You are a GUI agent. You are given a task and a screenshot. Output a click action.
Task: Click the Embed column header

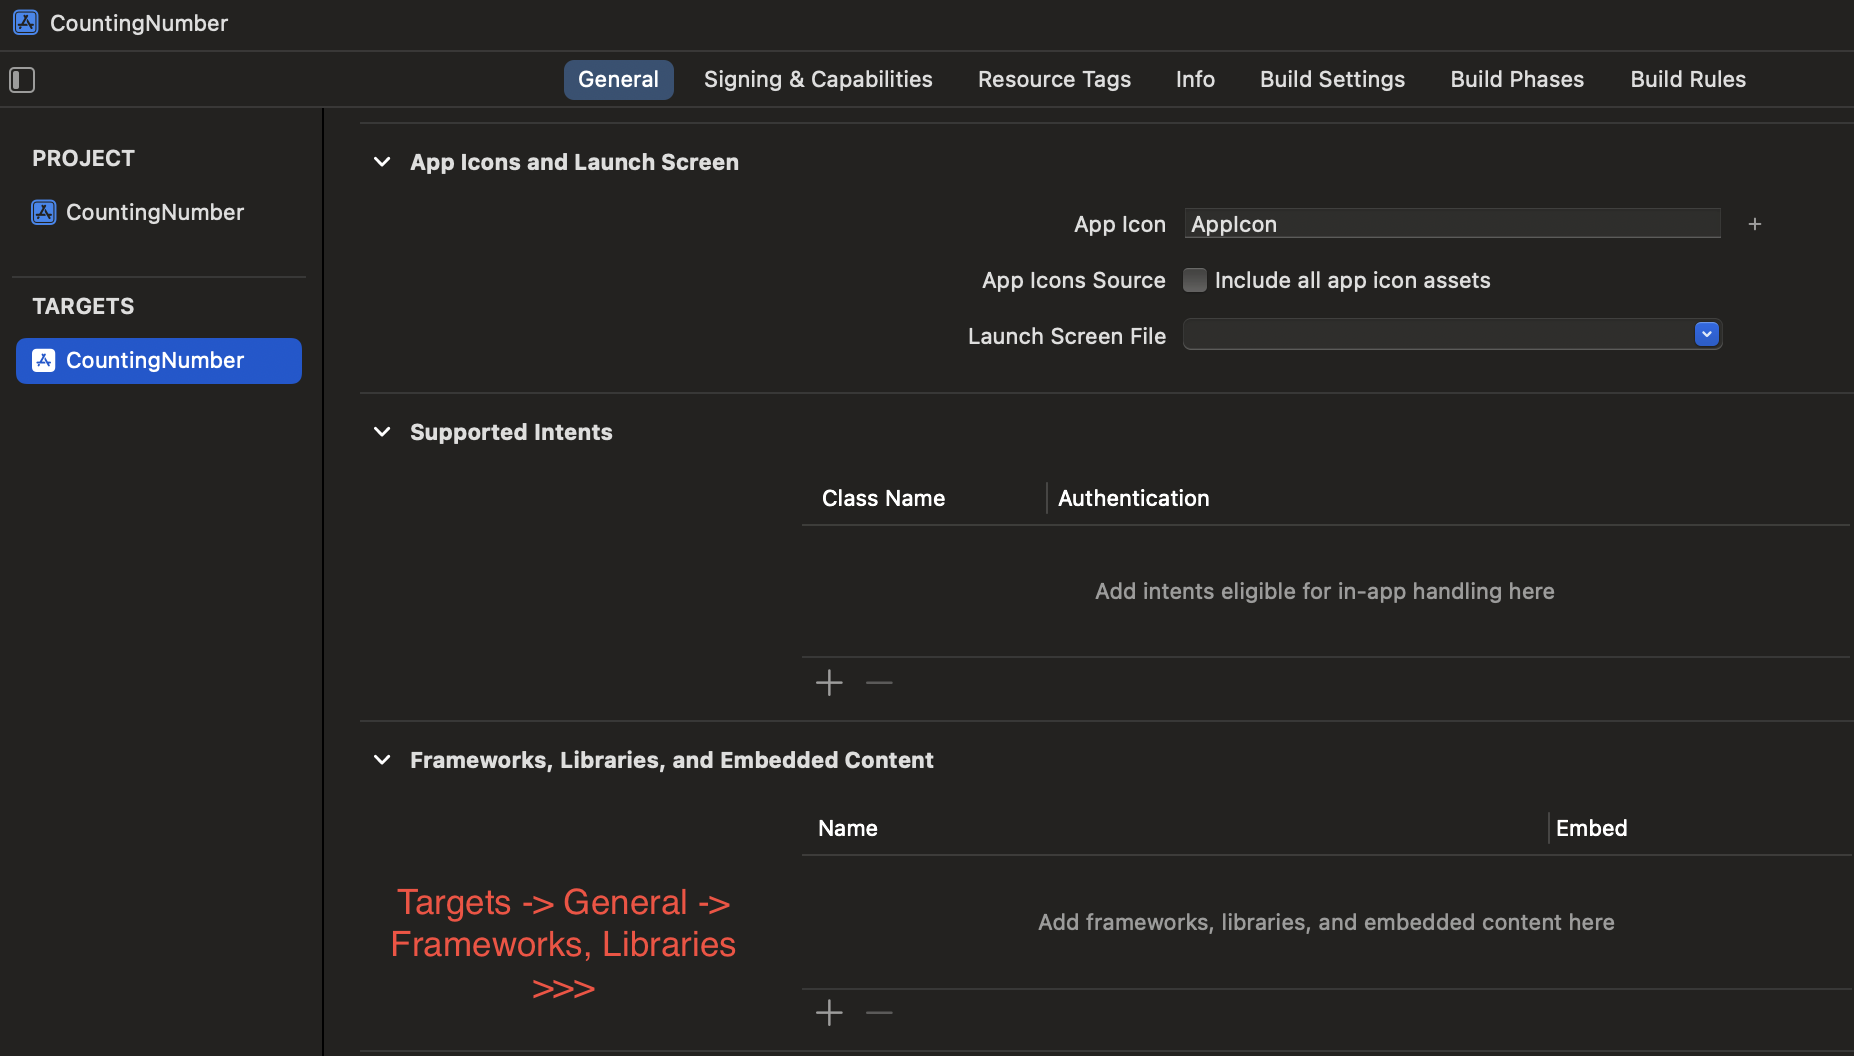1591,828
